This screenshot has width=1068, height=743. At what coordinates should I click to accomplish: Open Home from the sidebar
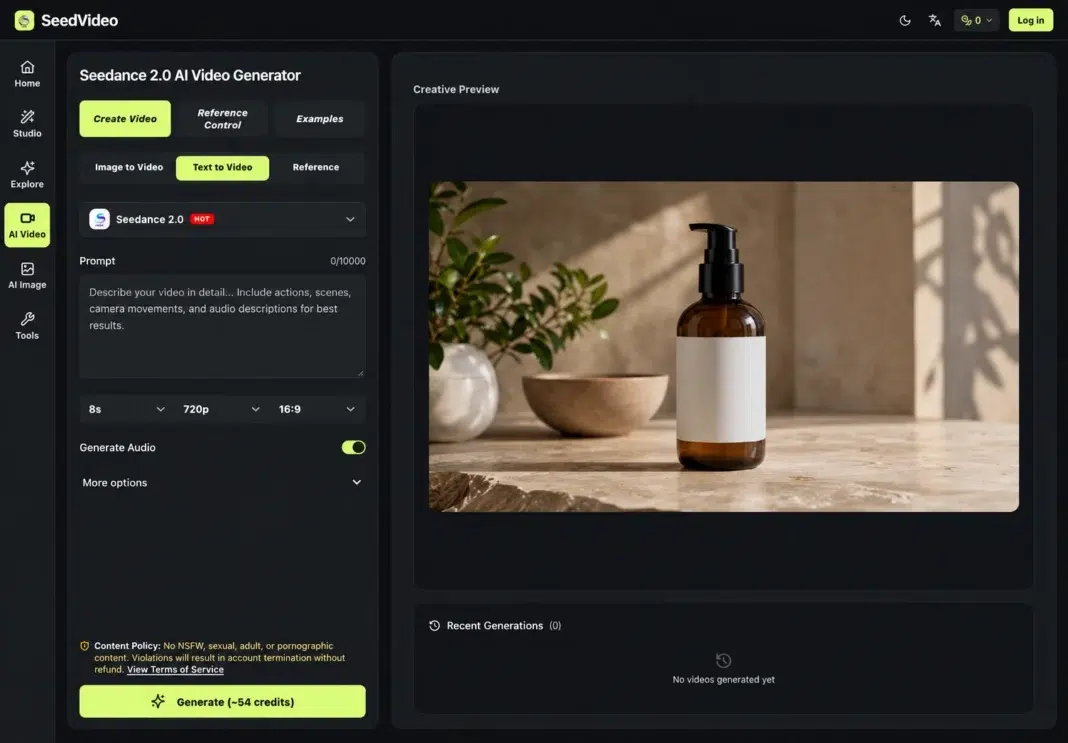[x=27, y=74]
